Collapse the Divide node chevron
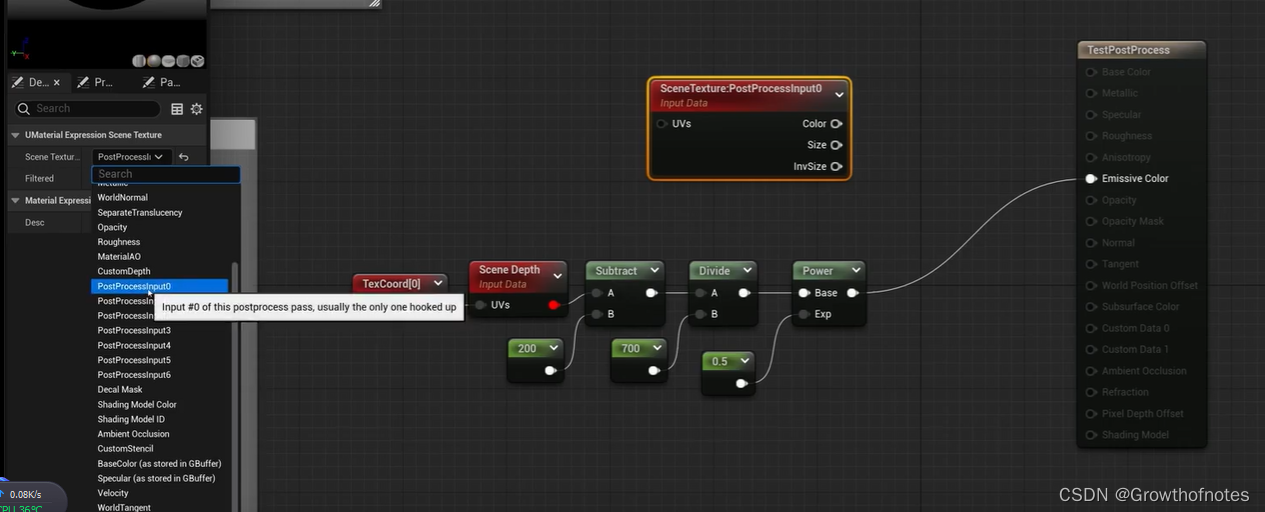 click(747, 271)
